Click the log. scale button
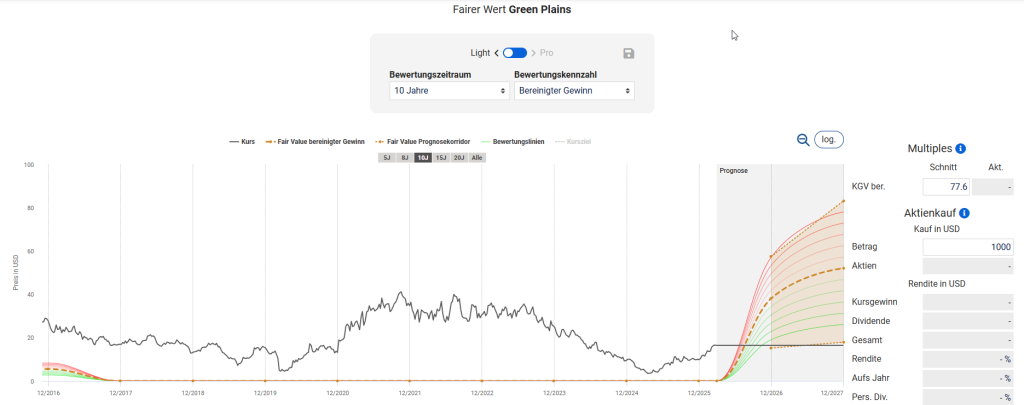 tap(829, 140)
